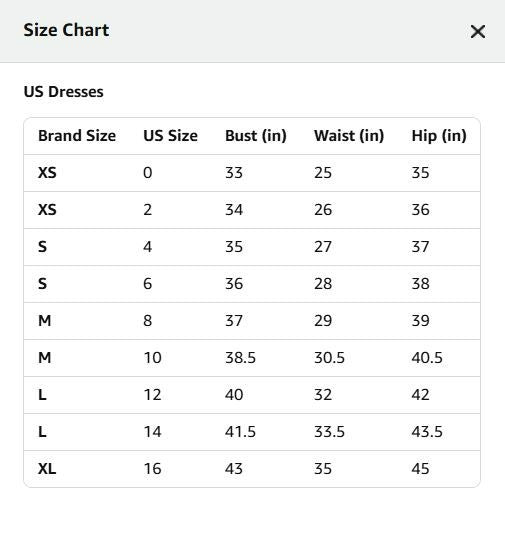Screen dimensions: 505x534
Task: Select hip value 45
Action: (x=420, y=469)
